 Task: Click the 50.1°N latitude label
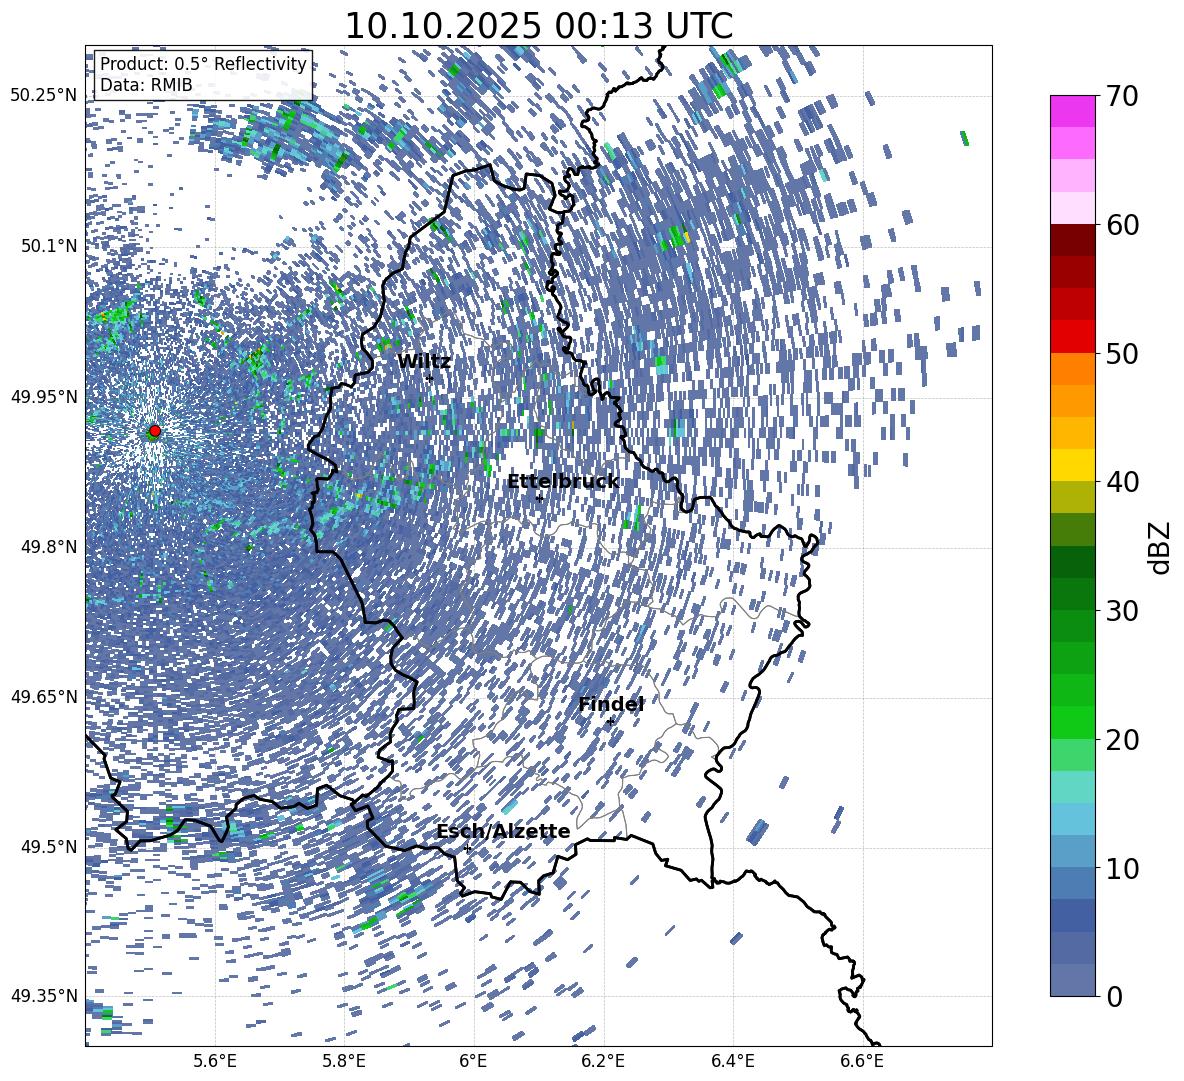(48, 246)
